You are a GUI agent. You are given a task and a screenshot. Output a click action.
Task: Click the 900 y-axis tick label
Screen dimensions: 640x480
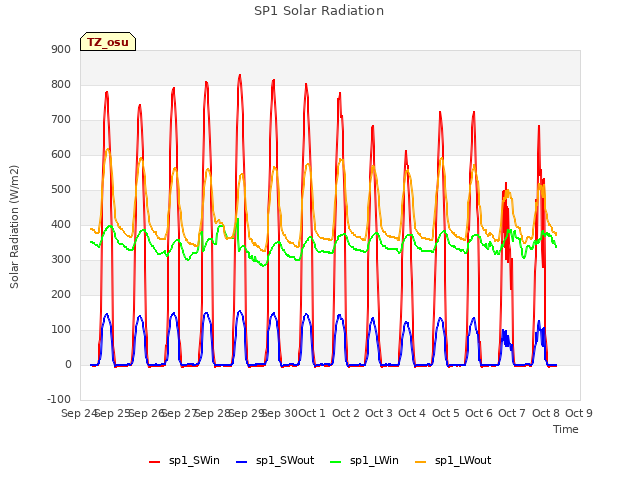(x=61, y=49)
